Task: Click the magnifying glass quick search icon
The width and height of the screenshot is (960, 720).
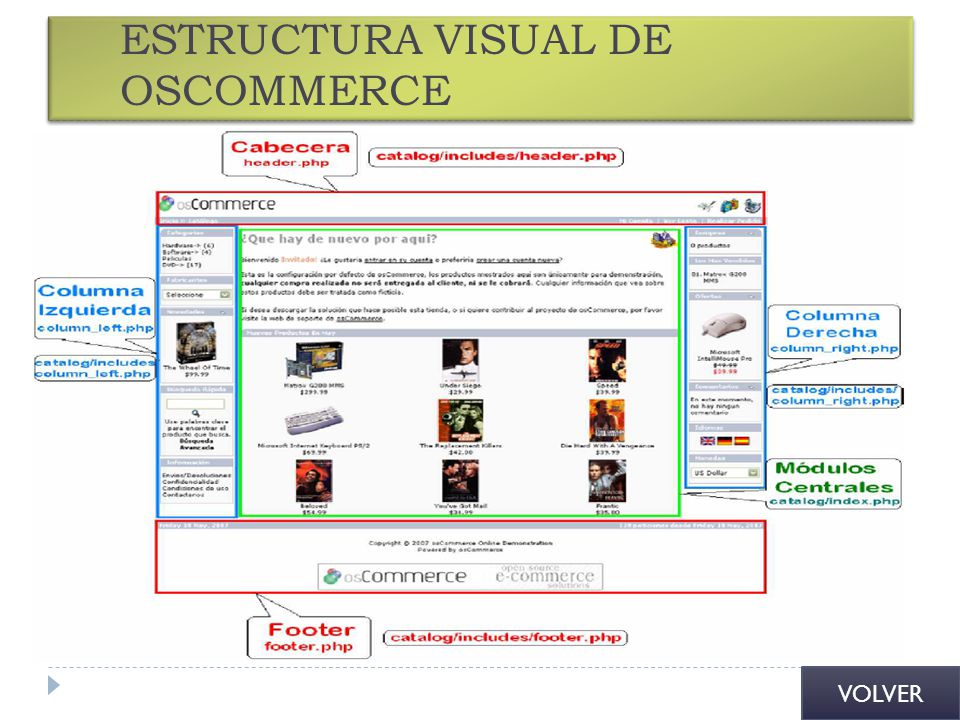Action: (195, 413)
